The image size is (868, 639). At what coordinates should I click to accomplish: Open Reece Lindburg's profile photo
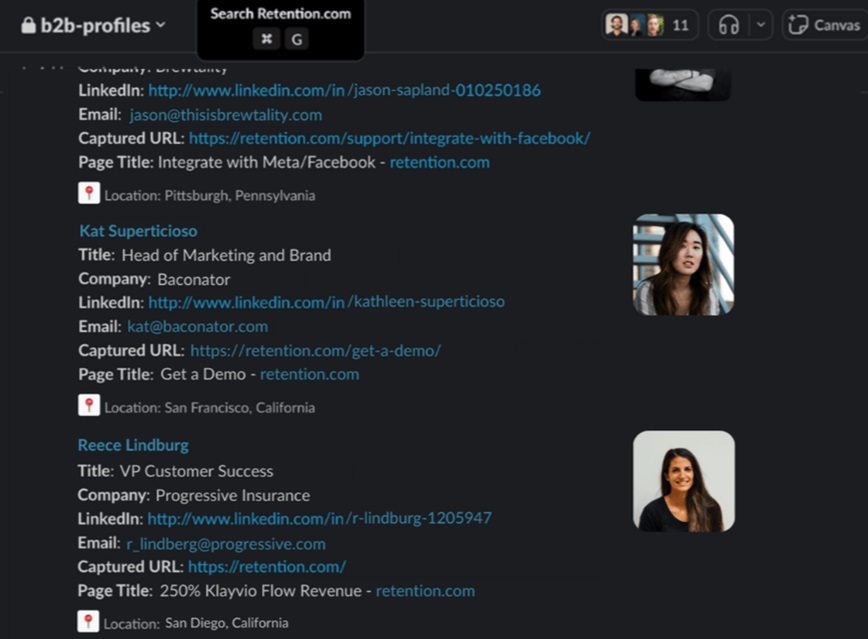684,481
